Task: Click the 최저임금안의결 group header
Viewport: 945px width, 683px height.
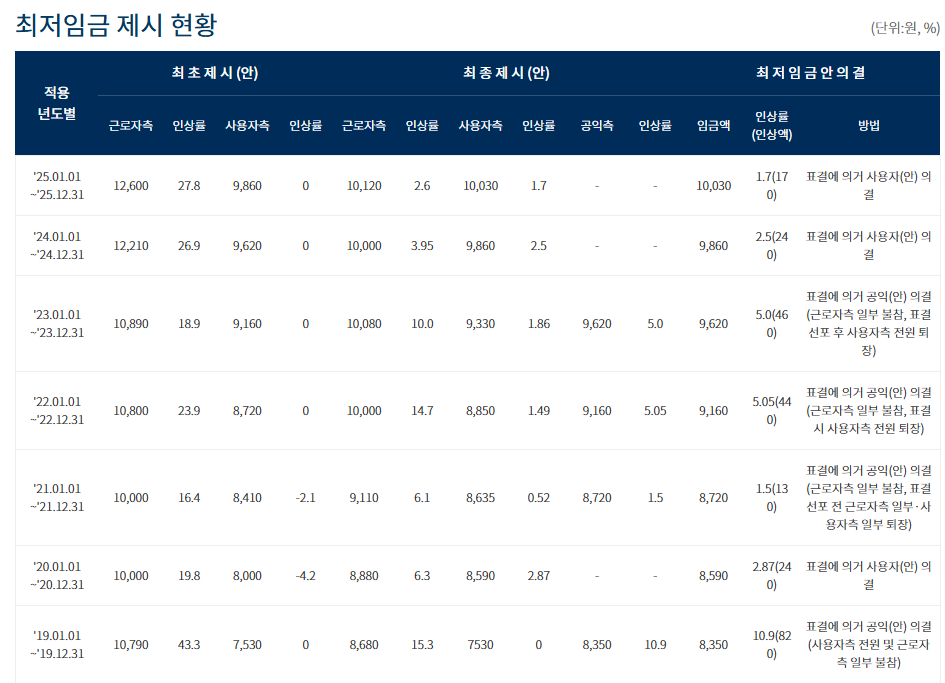Action: click(811, 73)
